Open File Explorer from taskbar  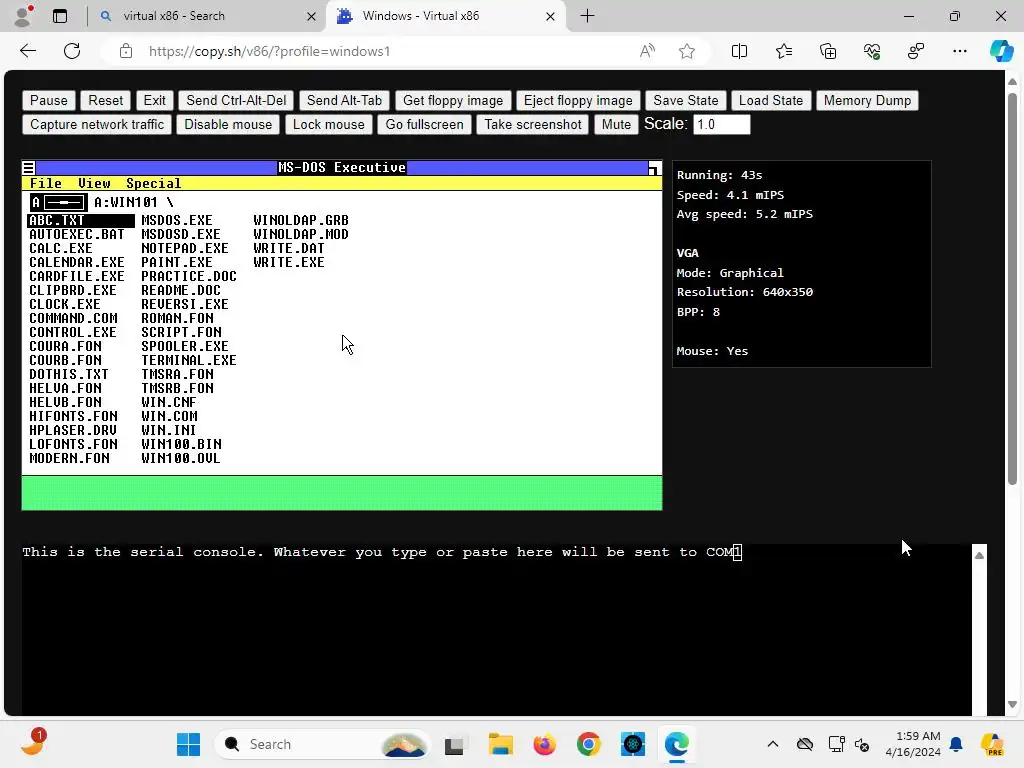click(501, 744)
